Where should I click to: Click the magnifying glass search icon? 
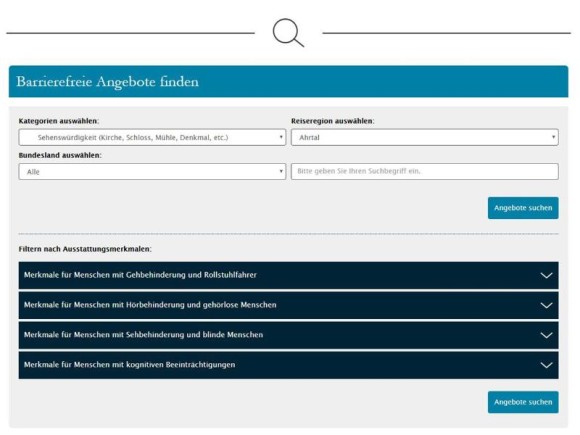click(289, 33)
